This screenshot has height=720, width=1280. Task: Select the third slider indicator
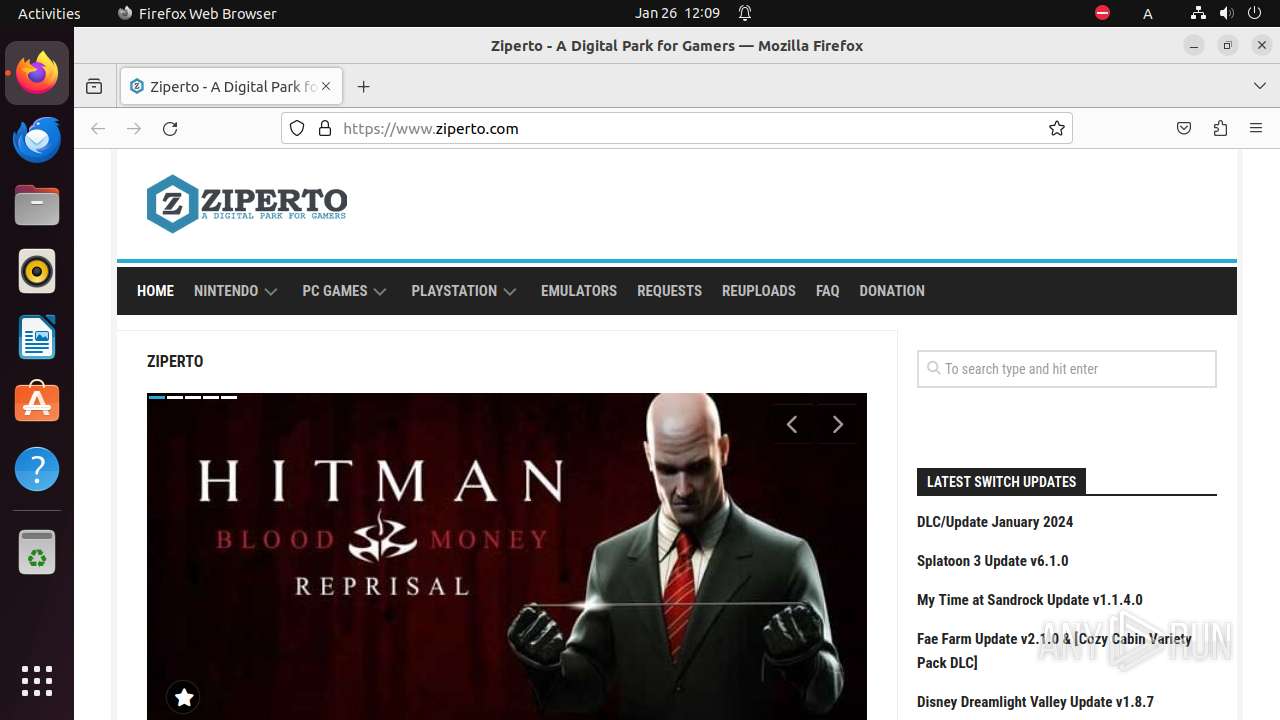tap(193, 397)
